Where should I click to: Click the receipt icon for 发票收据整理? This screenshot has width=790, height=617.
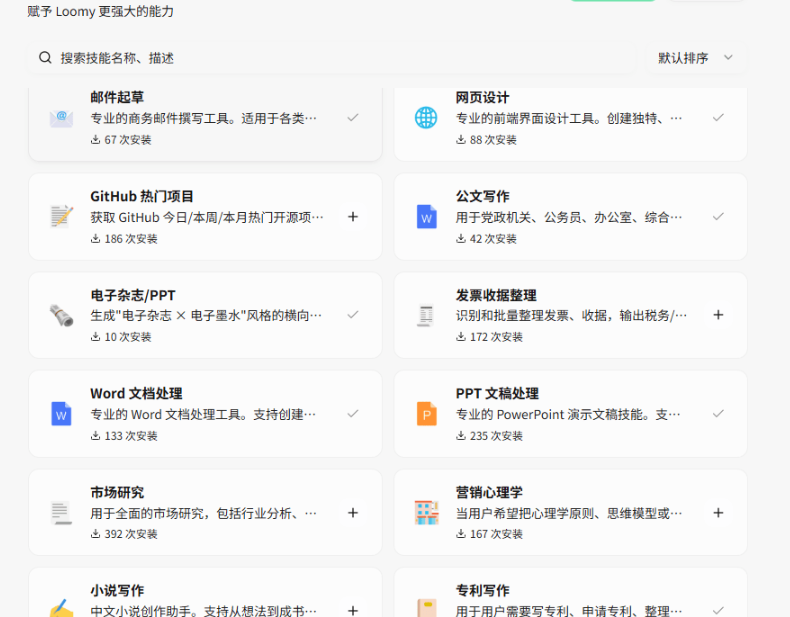pyautogui.click(x=426, y=315)
